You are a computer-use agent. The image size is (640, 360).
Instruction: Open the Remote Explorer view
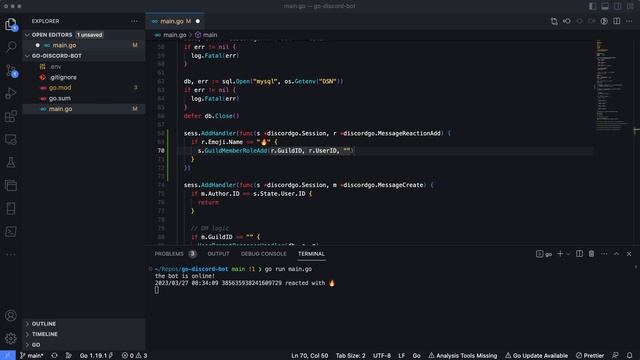11,140
